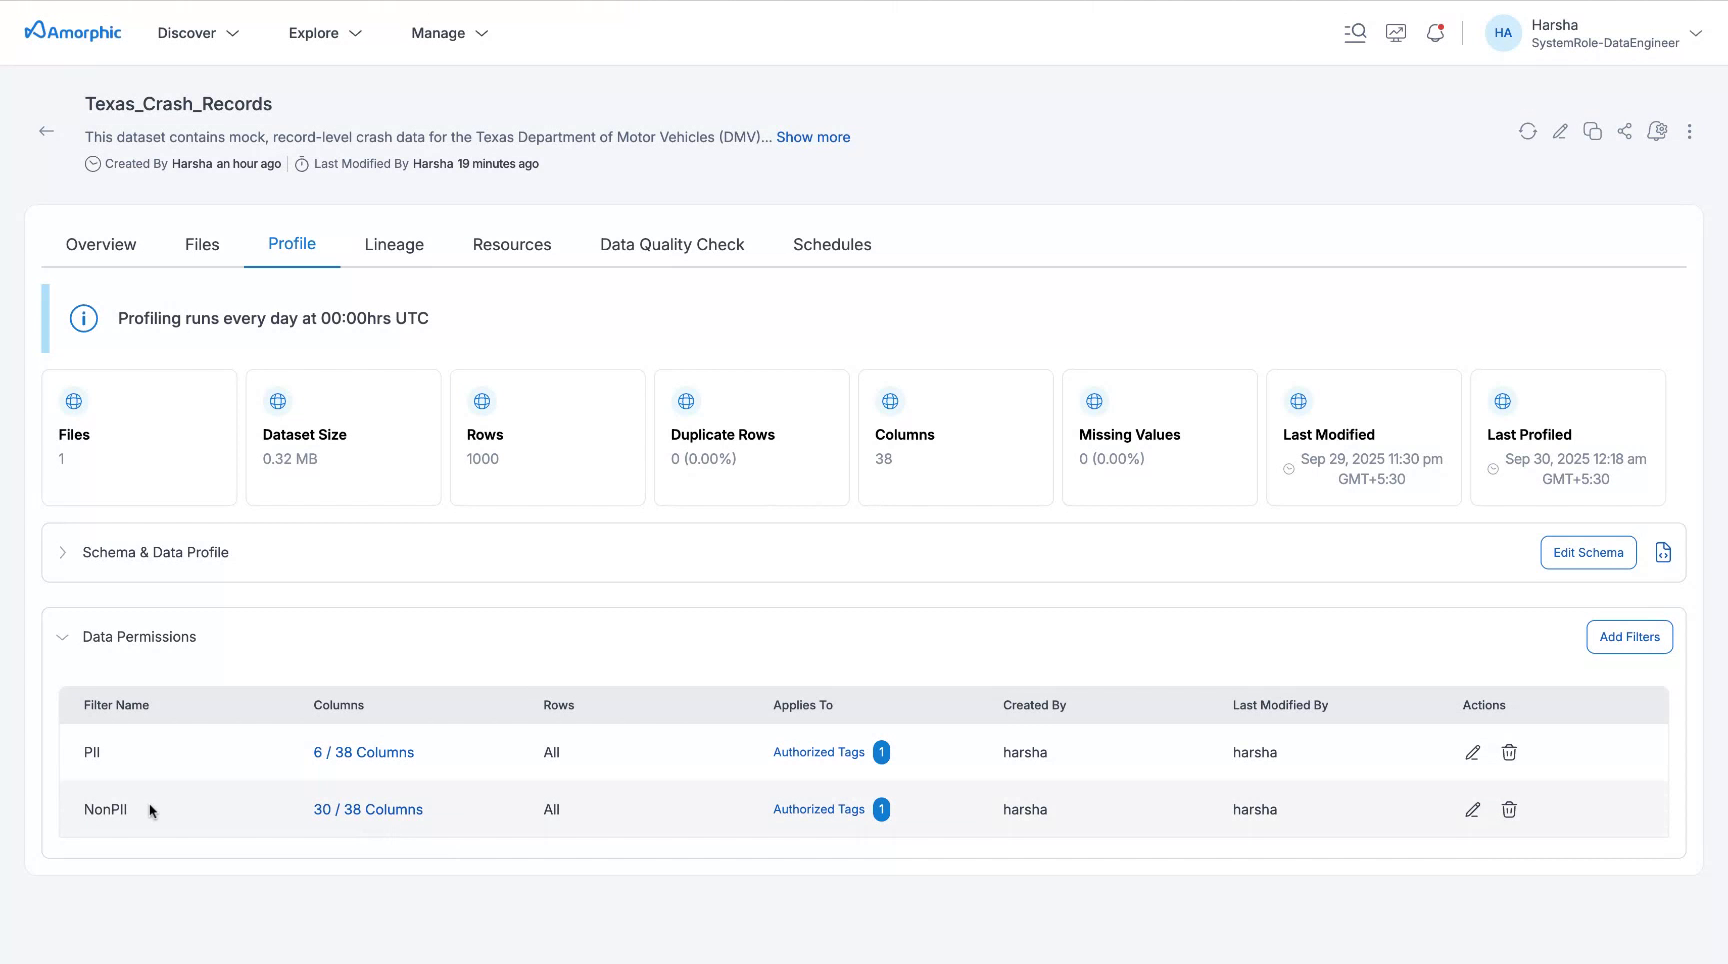Delete the PII filter with trash icon
This screenshot has height=964, width=1728.
pos(1509,752)
